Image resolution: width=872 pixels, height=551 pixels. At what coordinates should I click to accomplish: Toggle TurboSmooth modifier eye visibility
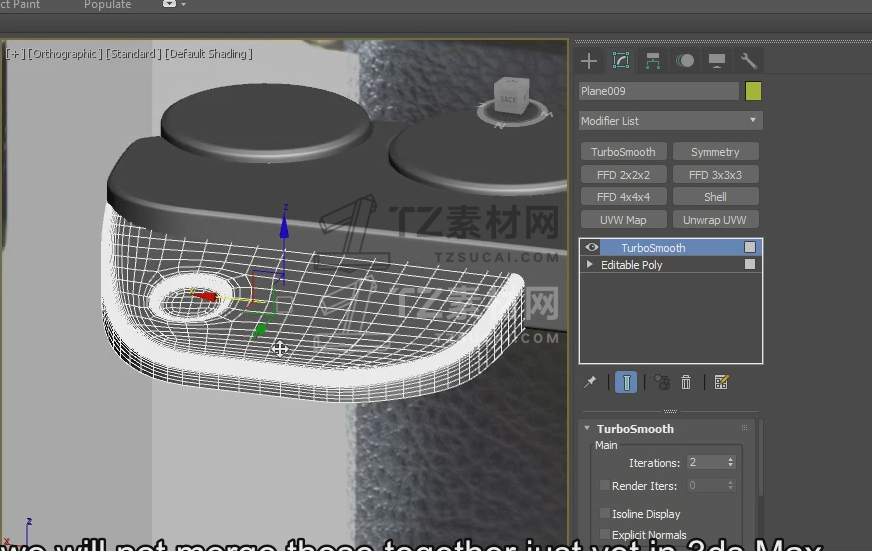pos(592,247)
